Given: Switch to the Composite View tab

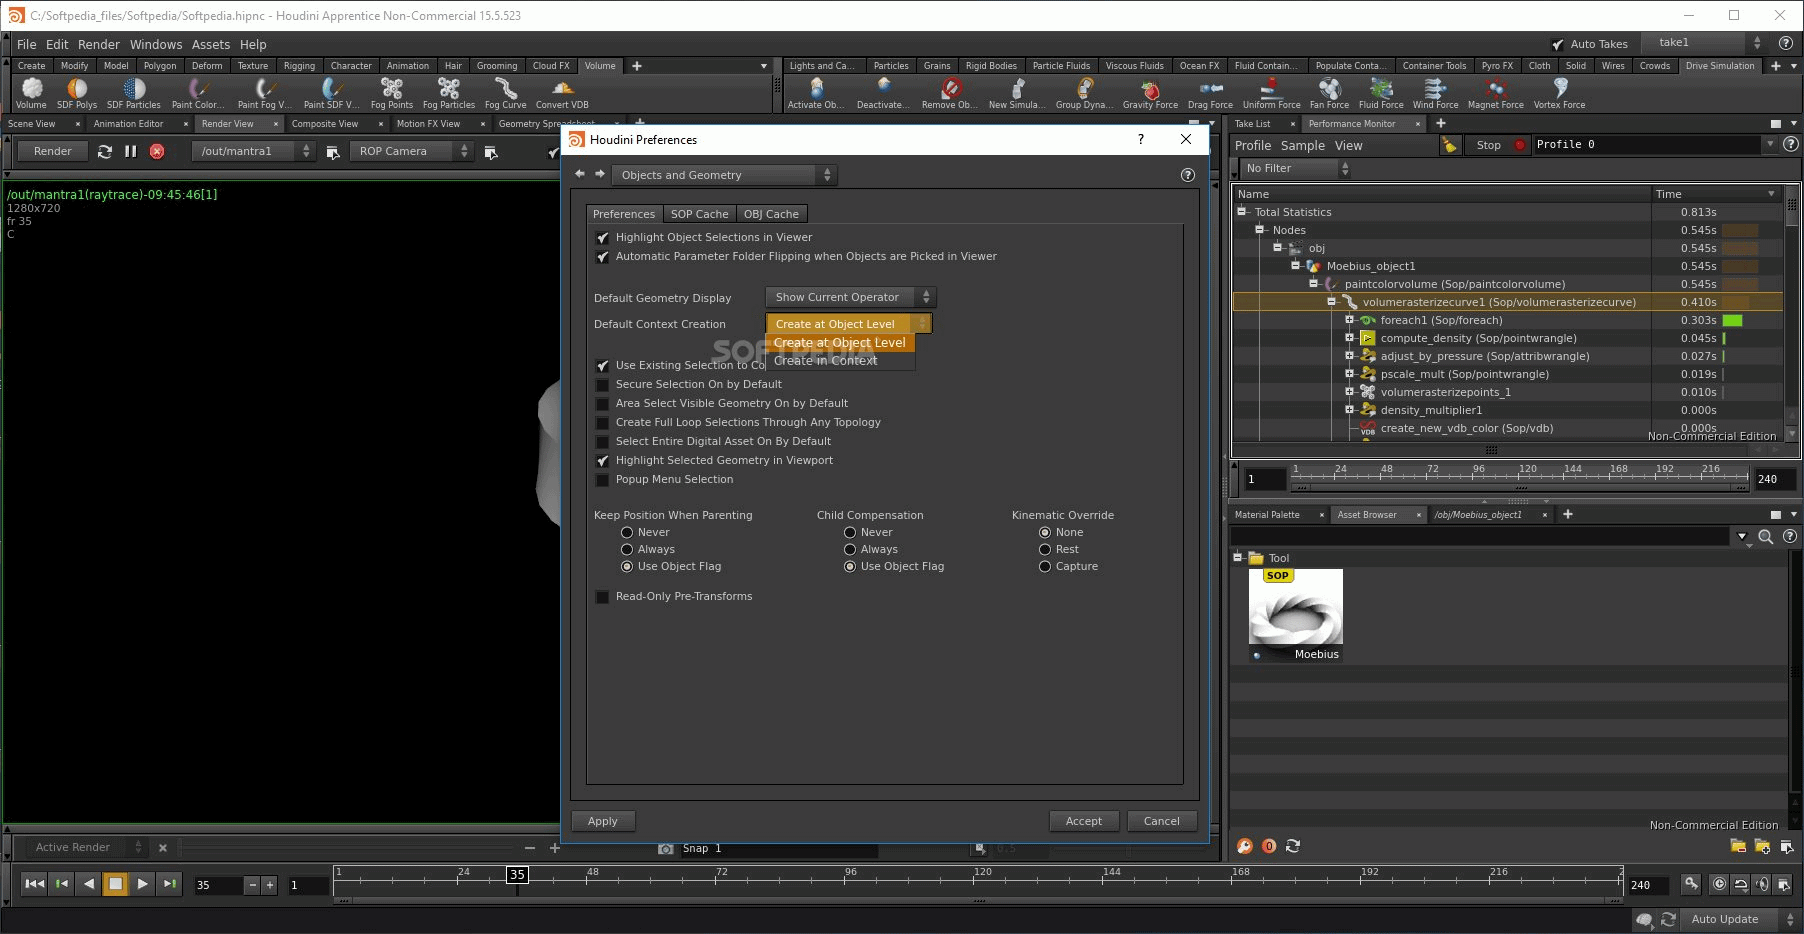Looking at the screenshot, I should 325,124.
